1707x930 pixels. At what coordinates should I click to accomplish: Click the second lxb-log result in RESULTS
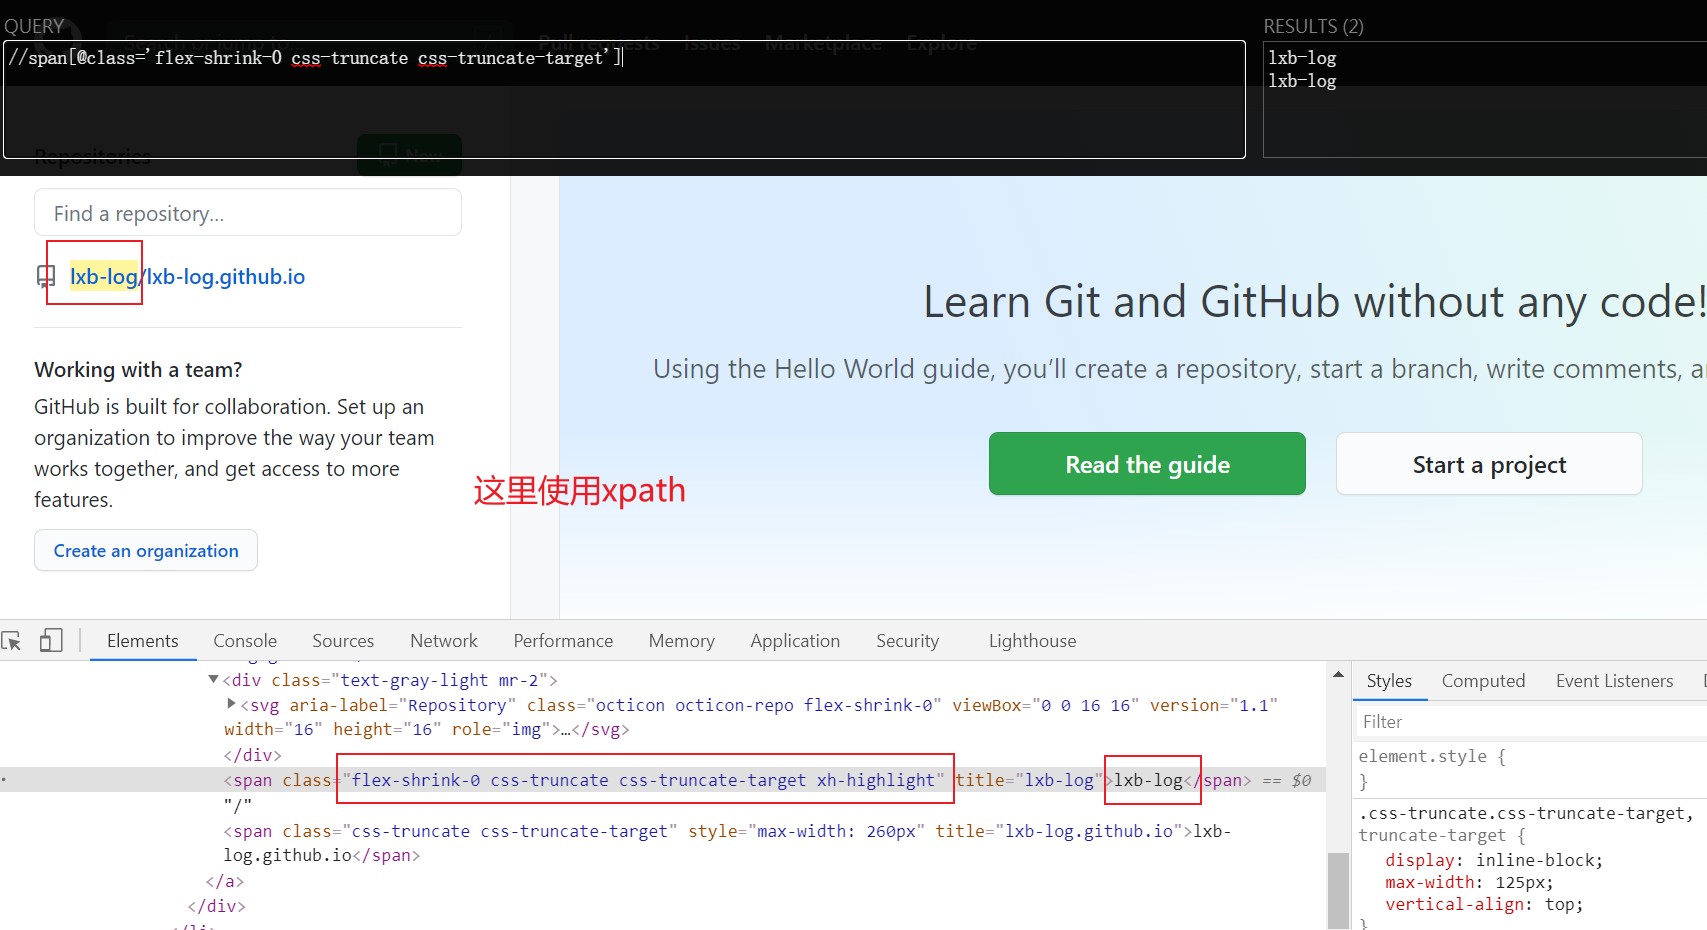tap(1302, 81)
